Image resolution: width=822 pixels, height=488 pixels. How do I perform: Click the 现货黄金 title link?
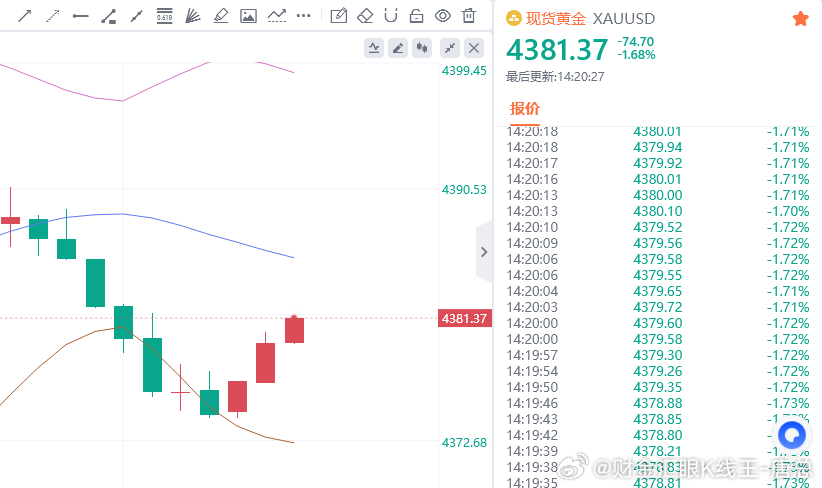pyautogui.click(x=556, y=19)
